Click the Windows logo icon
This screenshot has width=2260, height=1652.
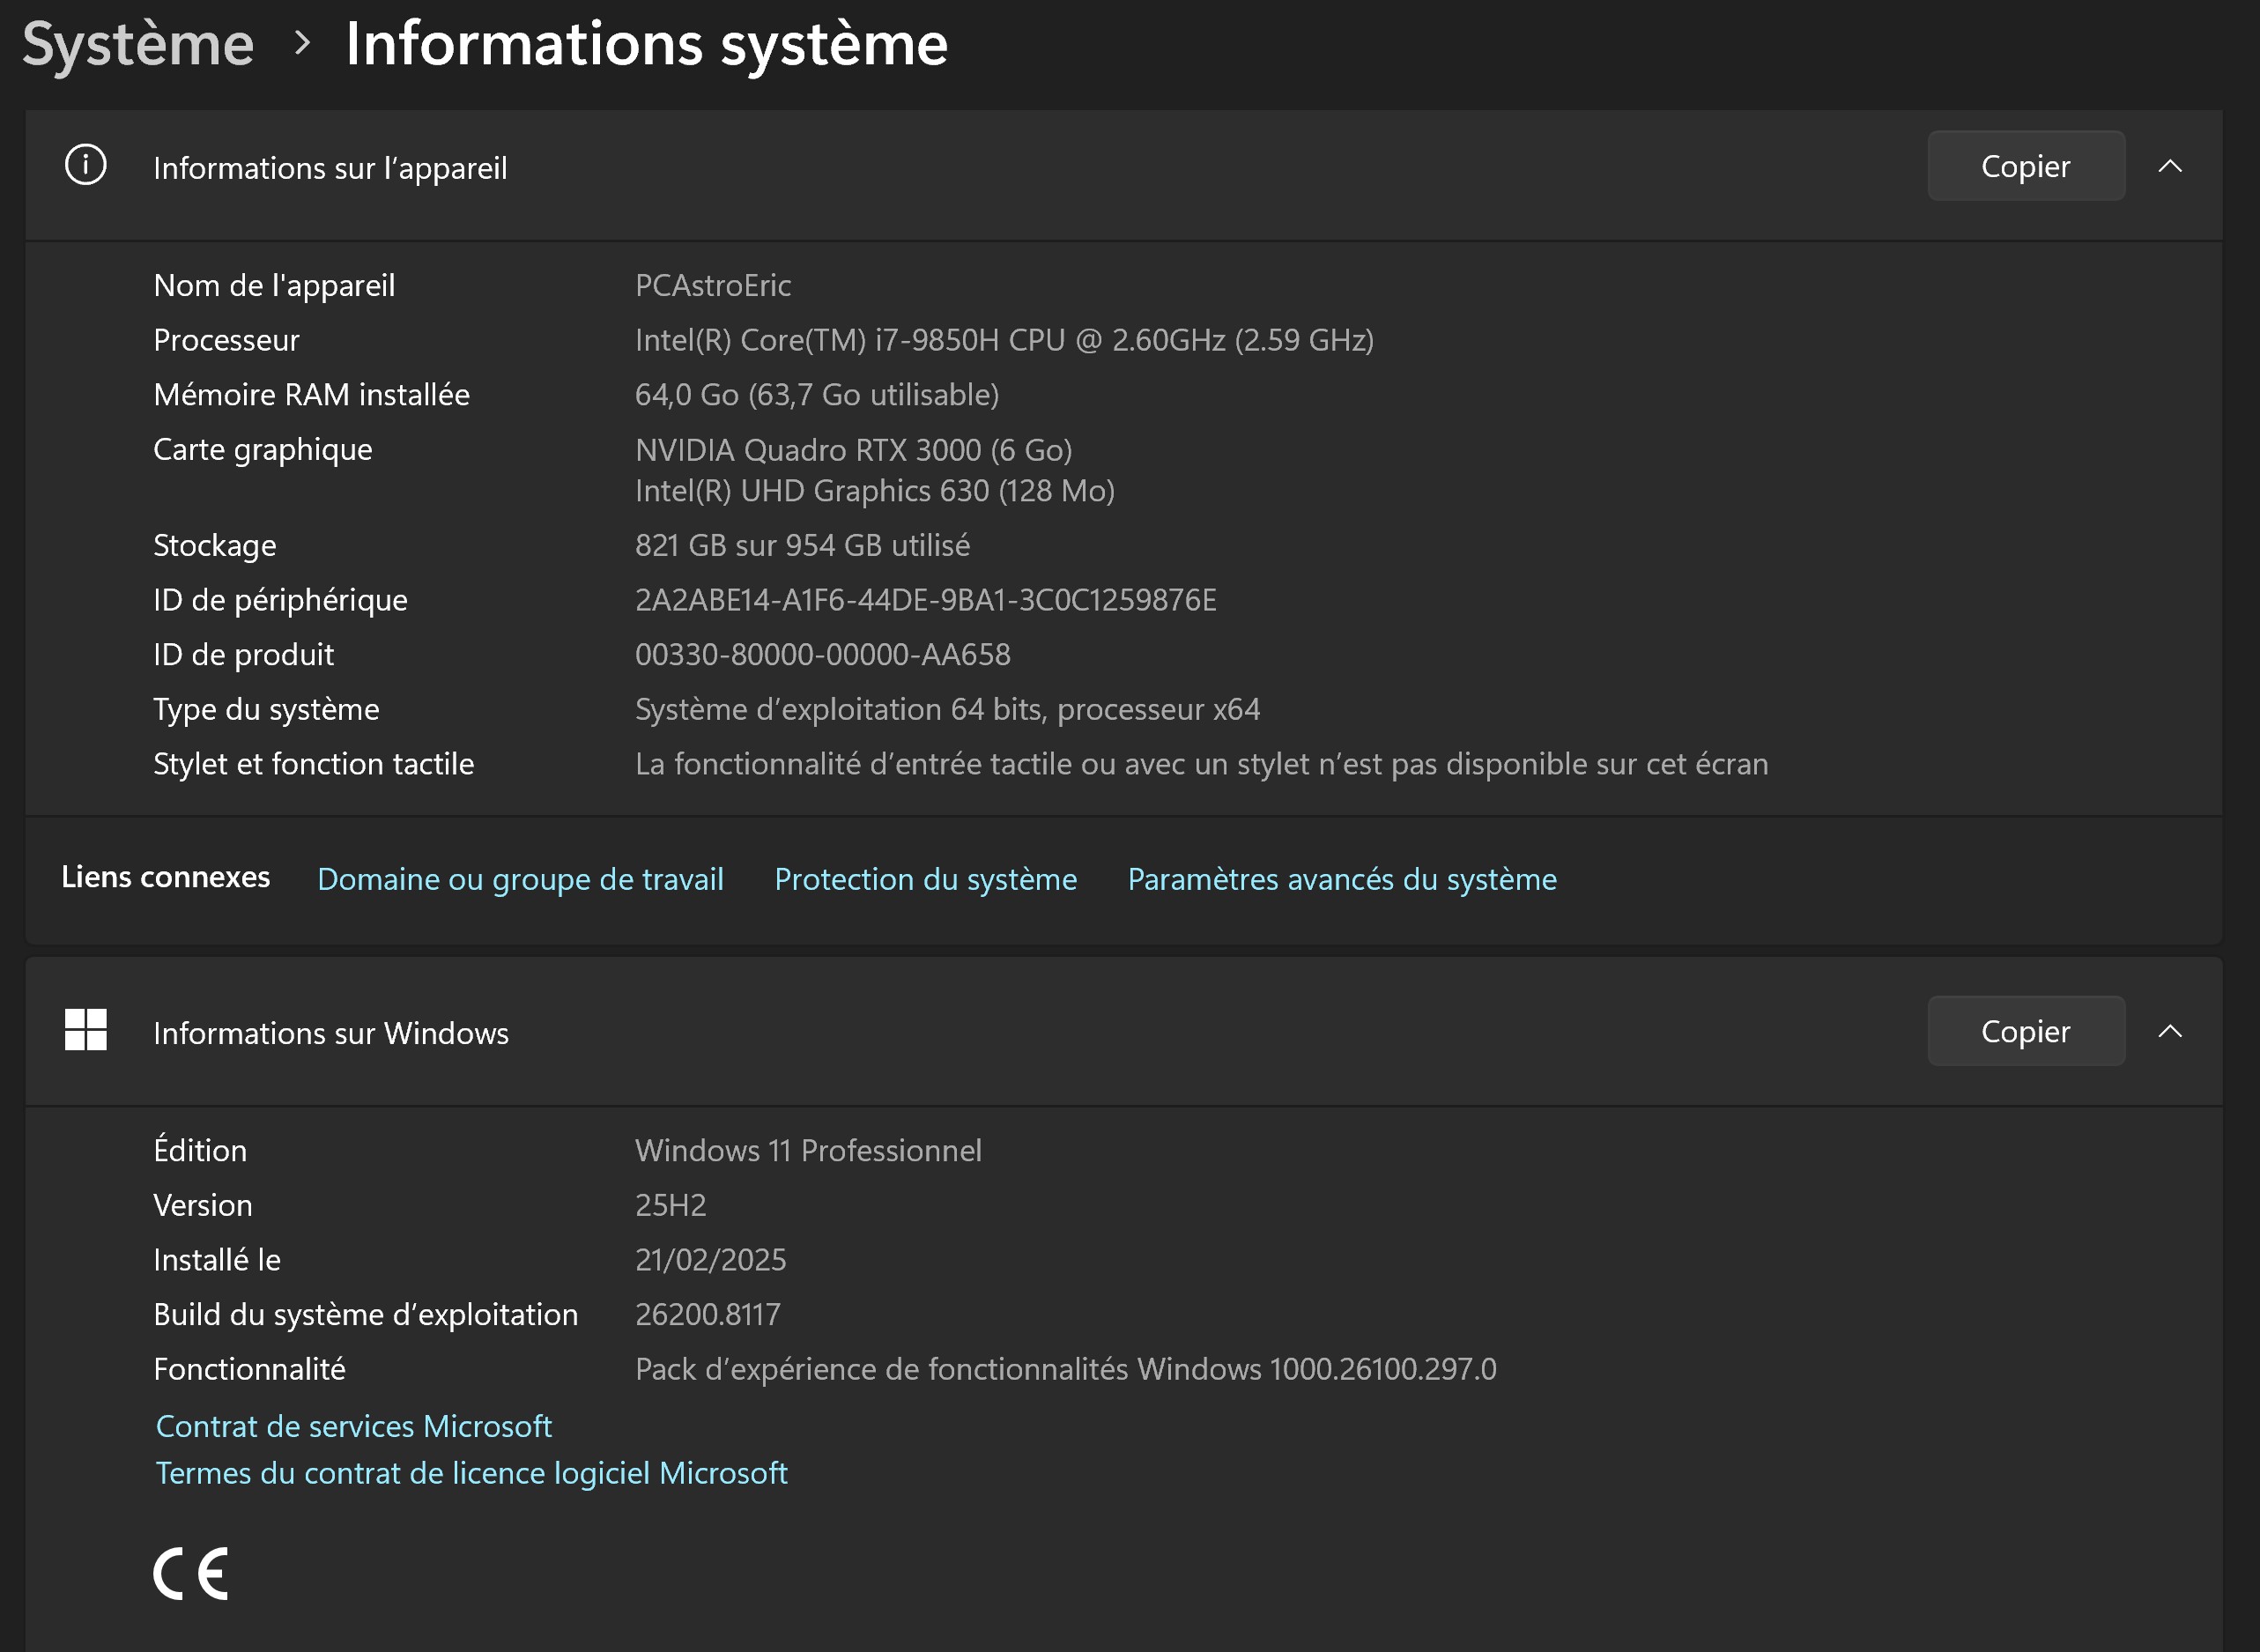click(x=85, y=1030)
